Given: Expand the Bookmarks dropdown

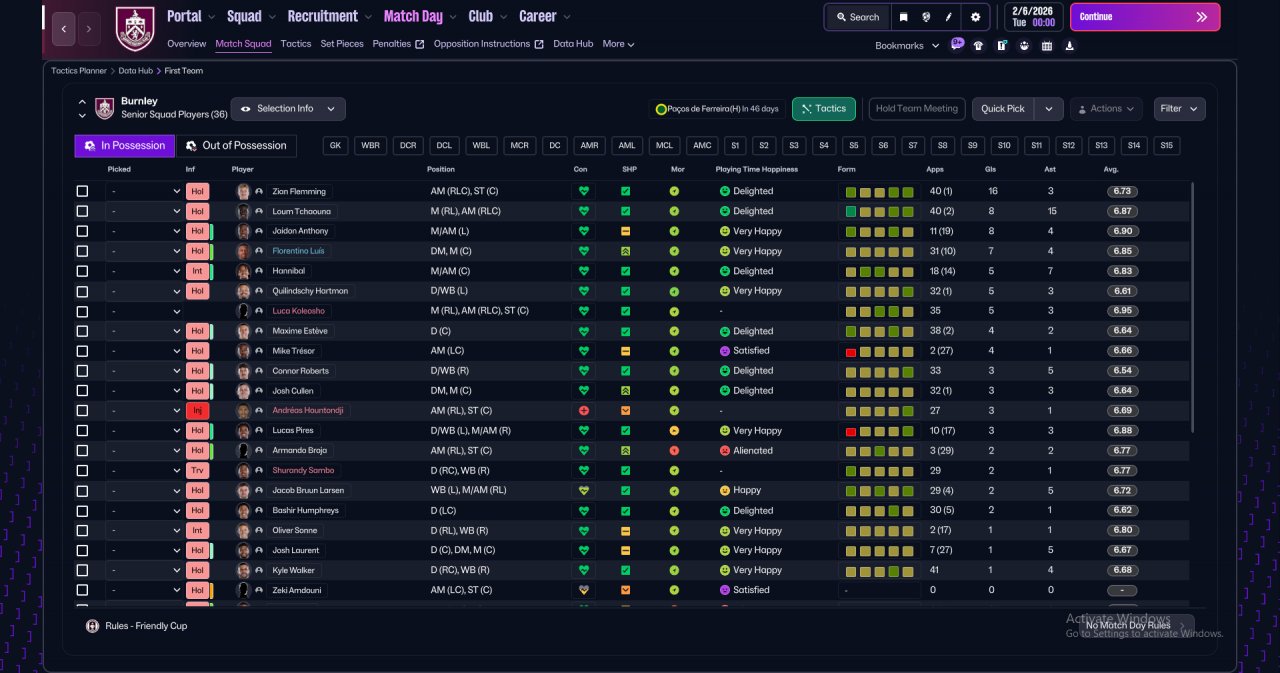Looking at the screenshot, I should point(907,46).
